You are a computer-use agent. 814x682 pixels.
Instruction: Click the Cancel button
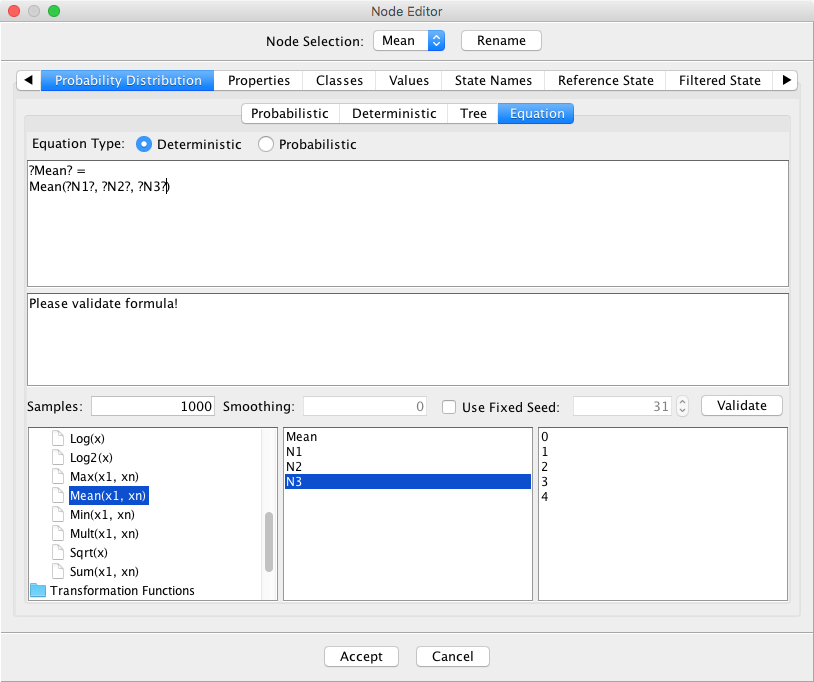[x=453, y=657]
